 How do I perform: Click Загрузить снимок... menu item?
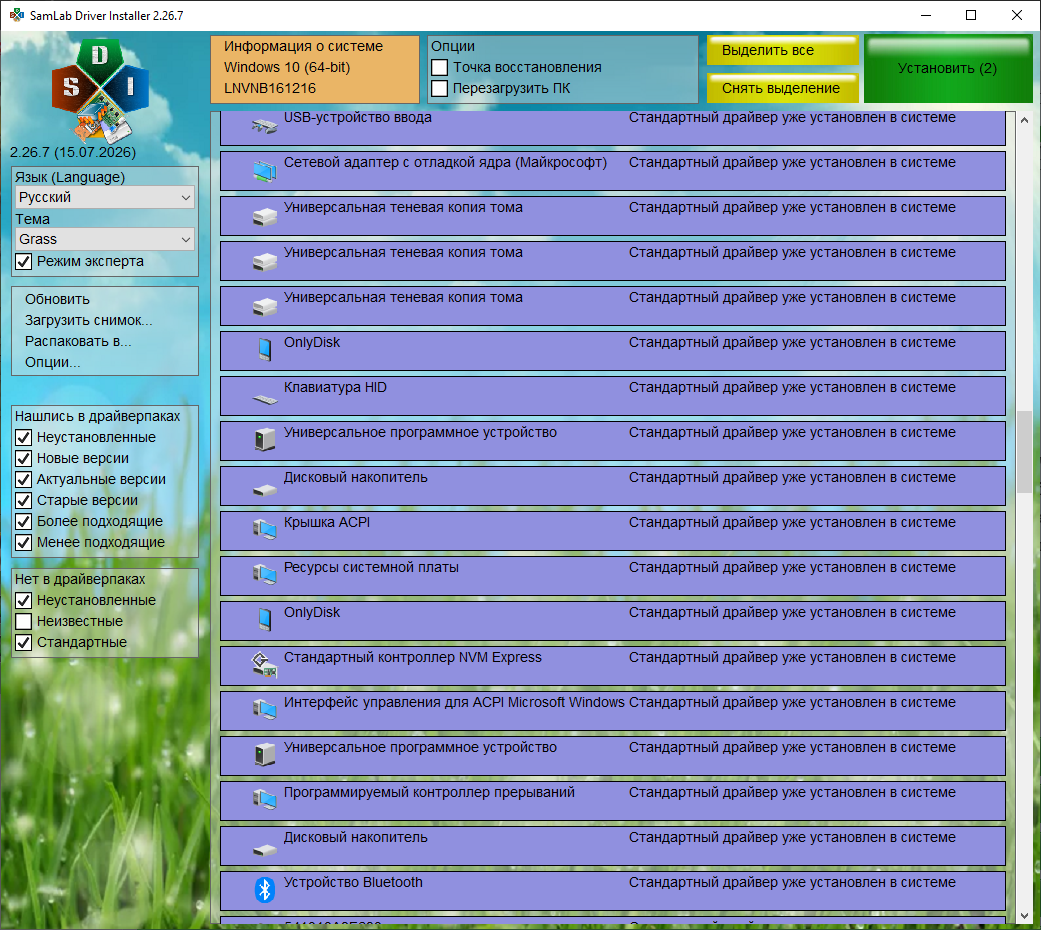[x=88, y=321]
